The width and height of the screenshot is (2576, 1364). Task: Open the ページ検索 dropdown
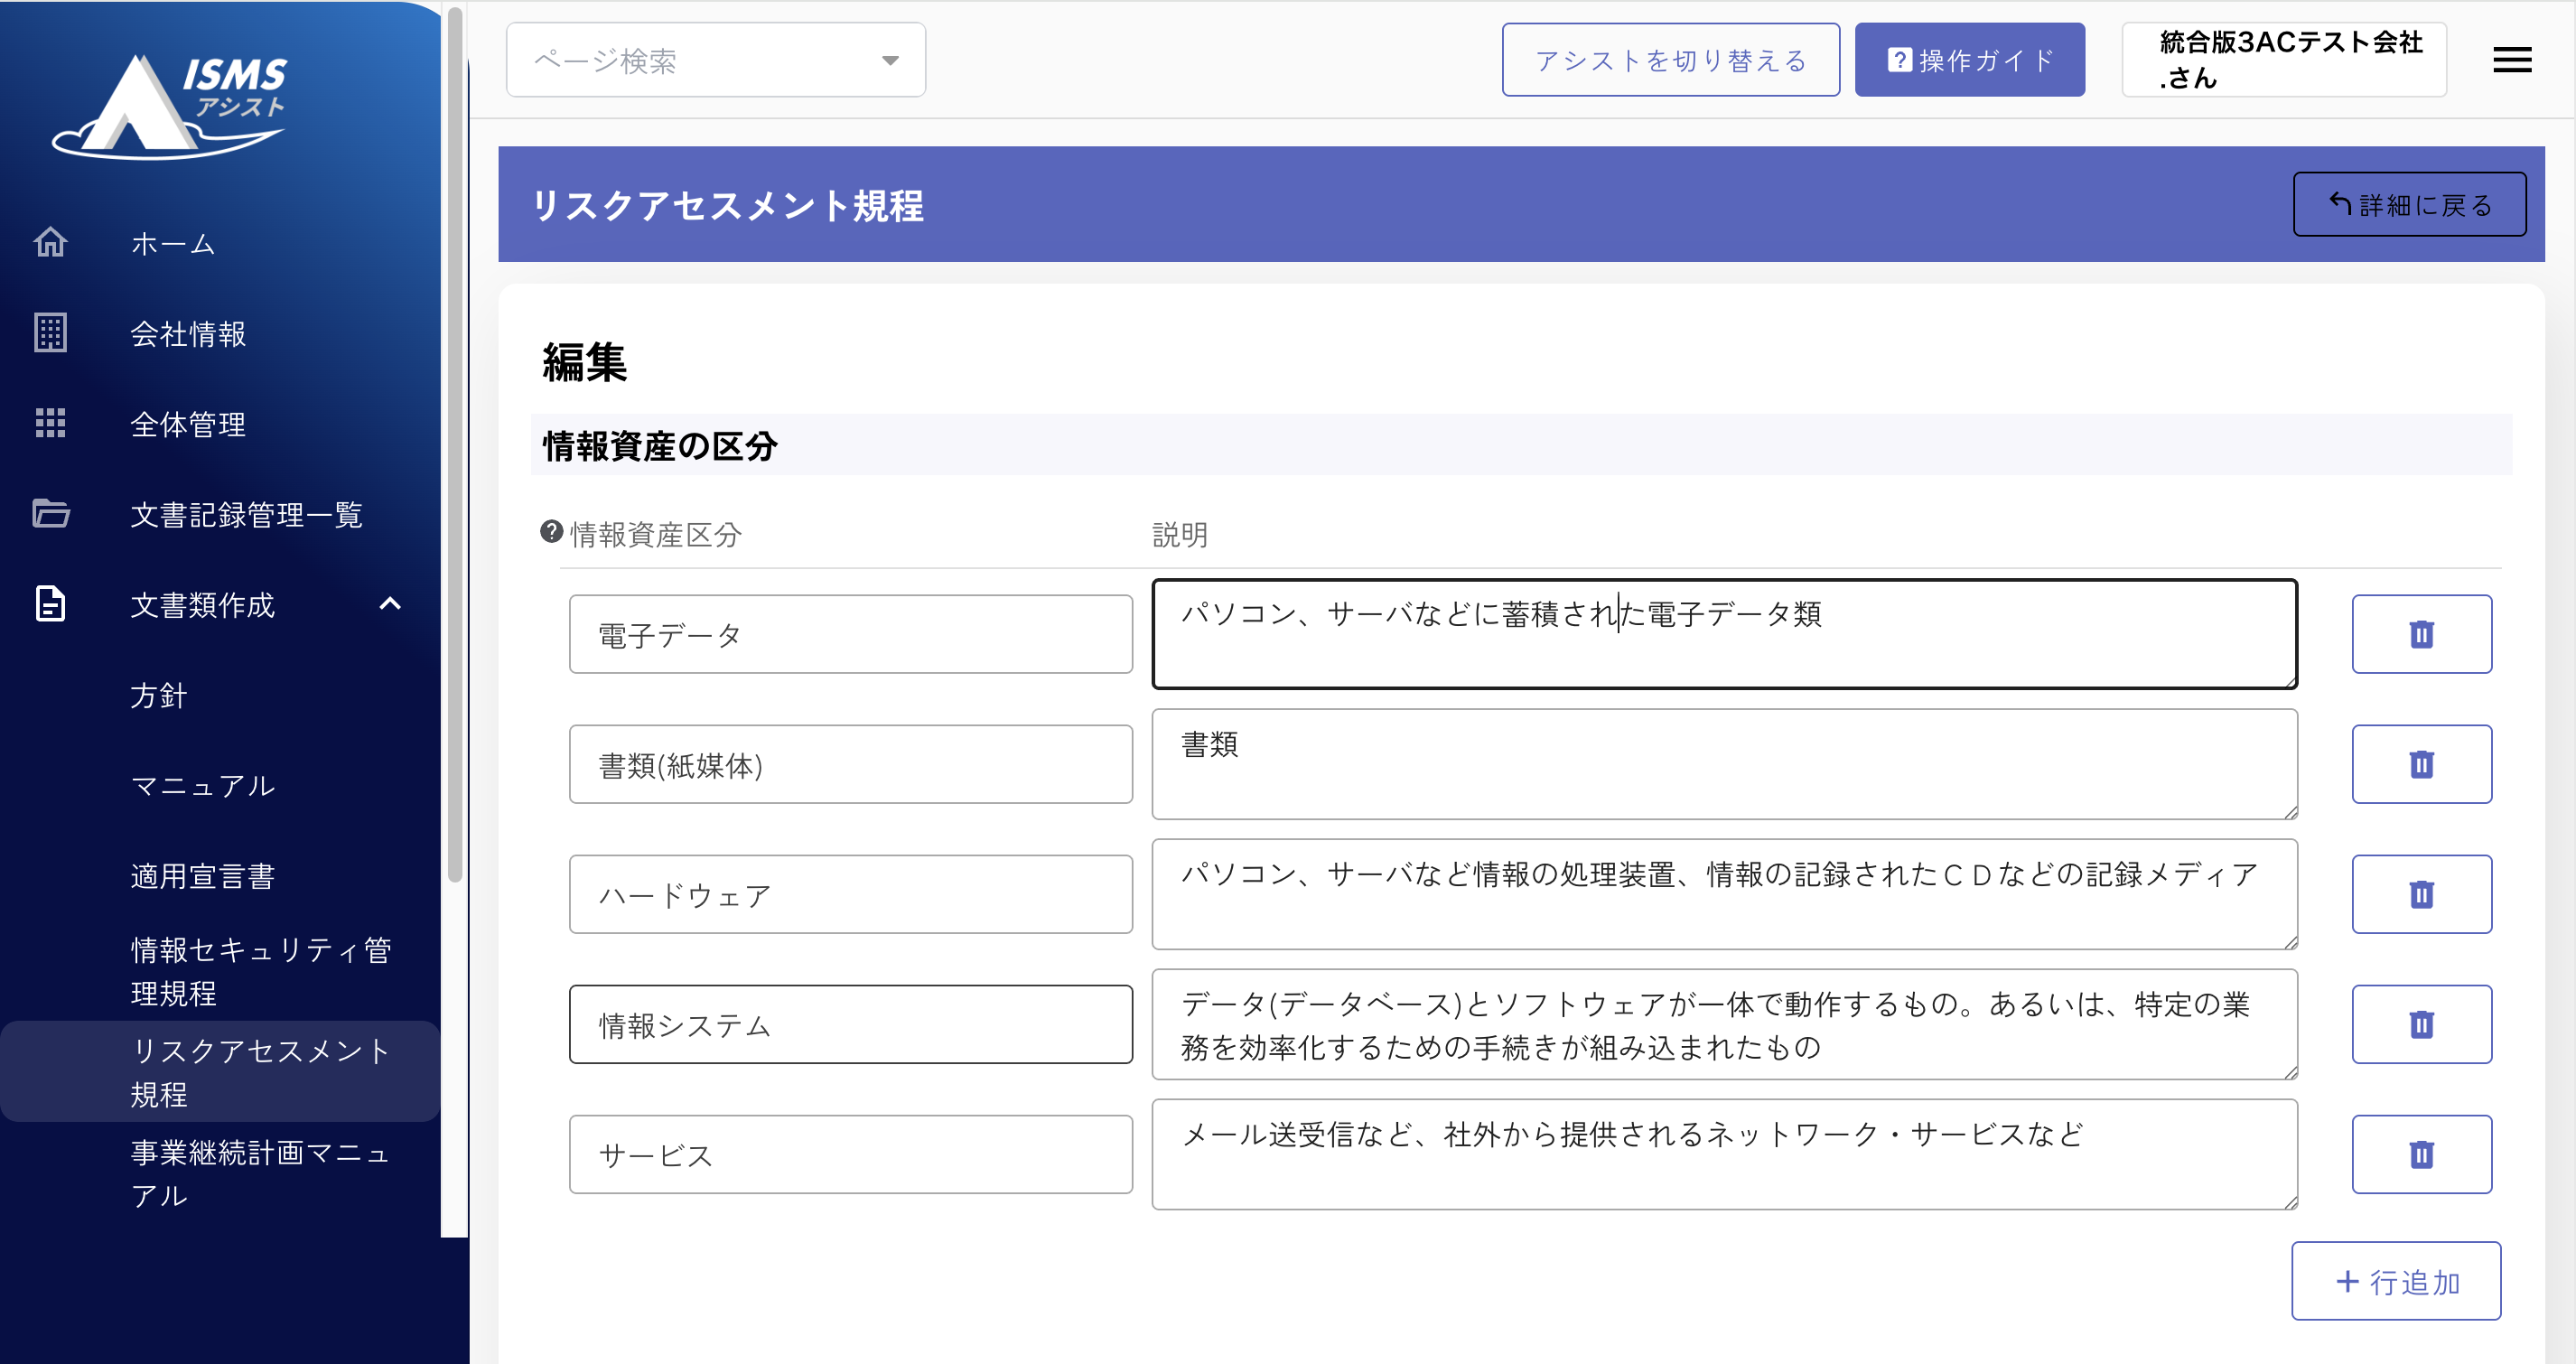[x=715, y=60]
